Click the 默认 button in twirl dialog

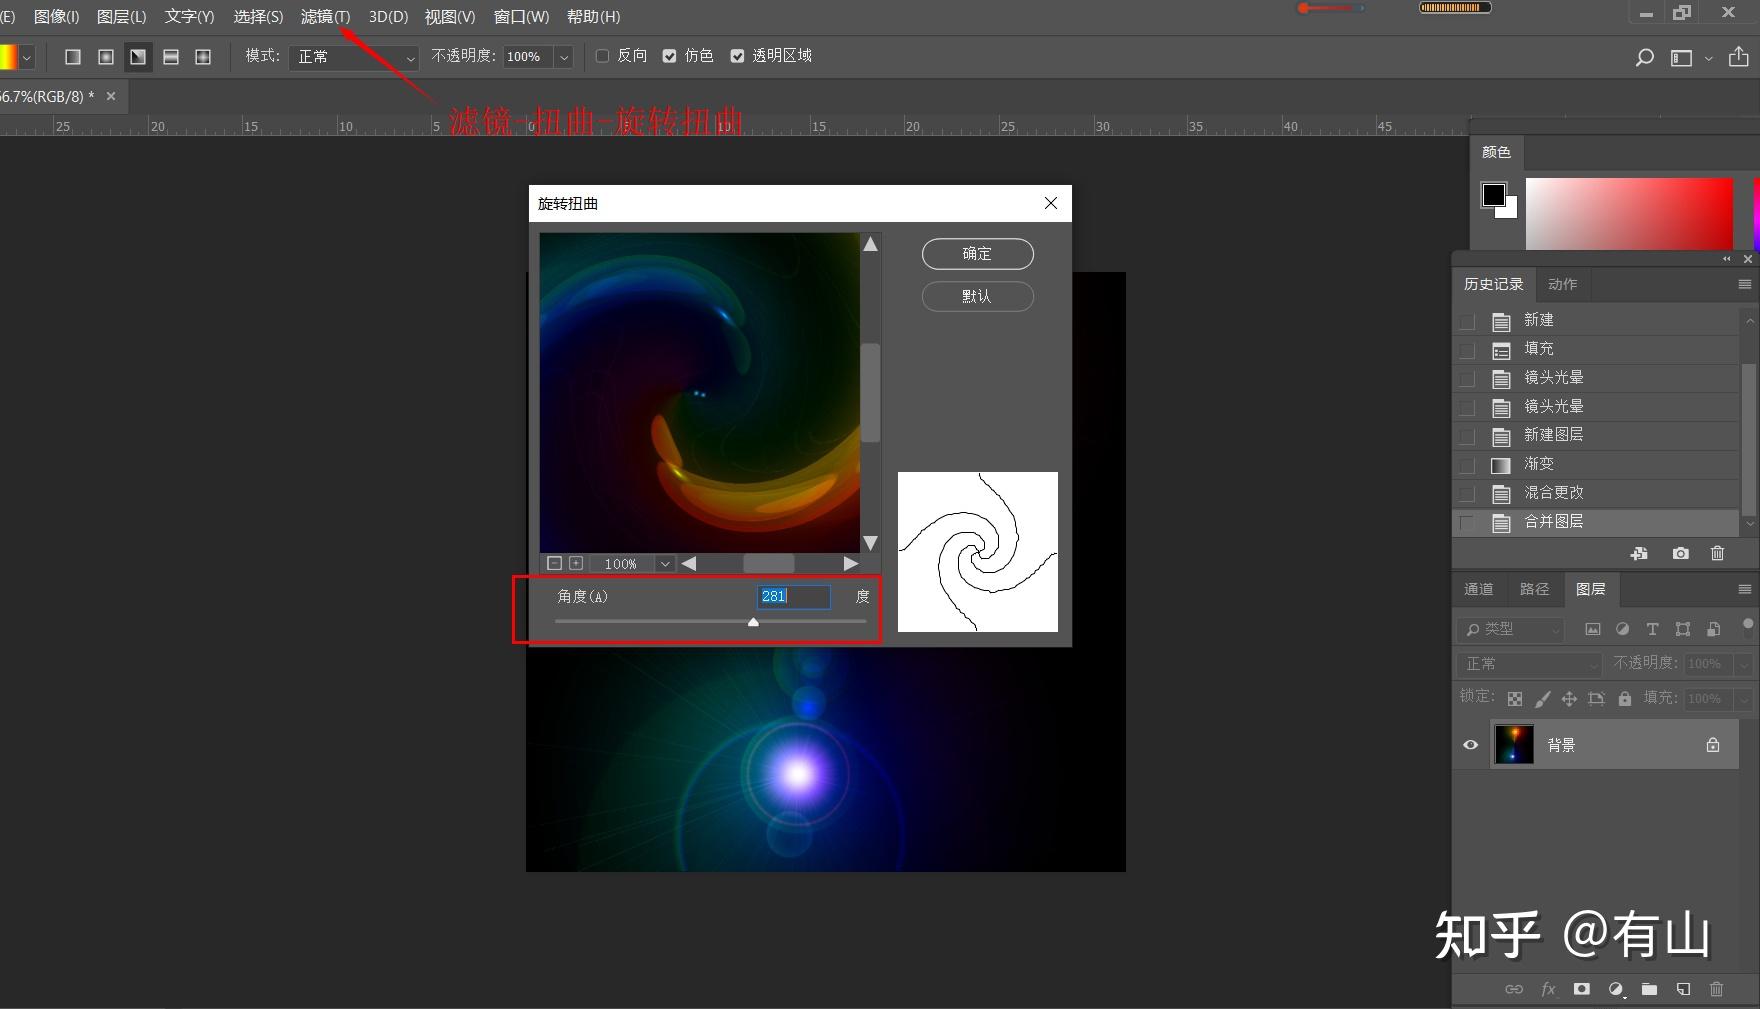[x=977, y=296]
